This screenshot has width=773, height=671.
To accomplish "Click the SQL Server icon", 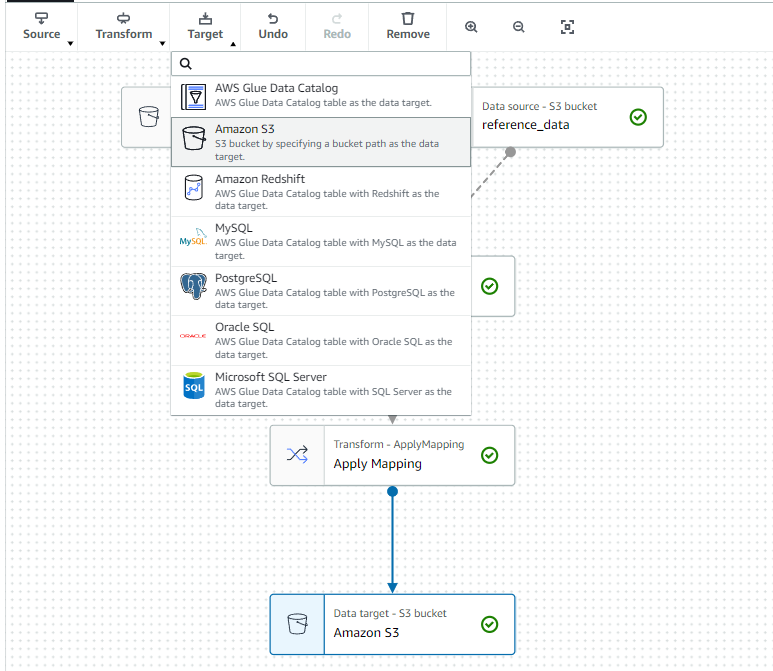I will pos(194,386).
